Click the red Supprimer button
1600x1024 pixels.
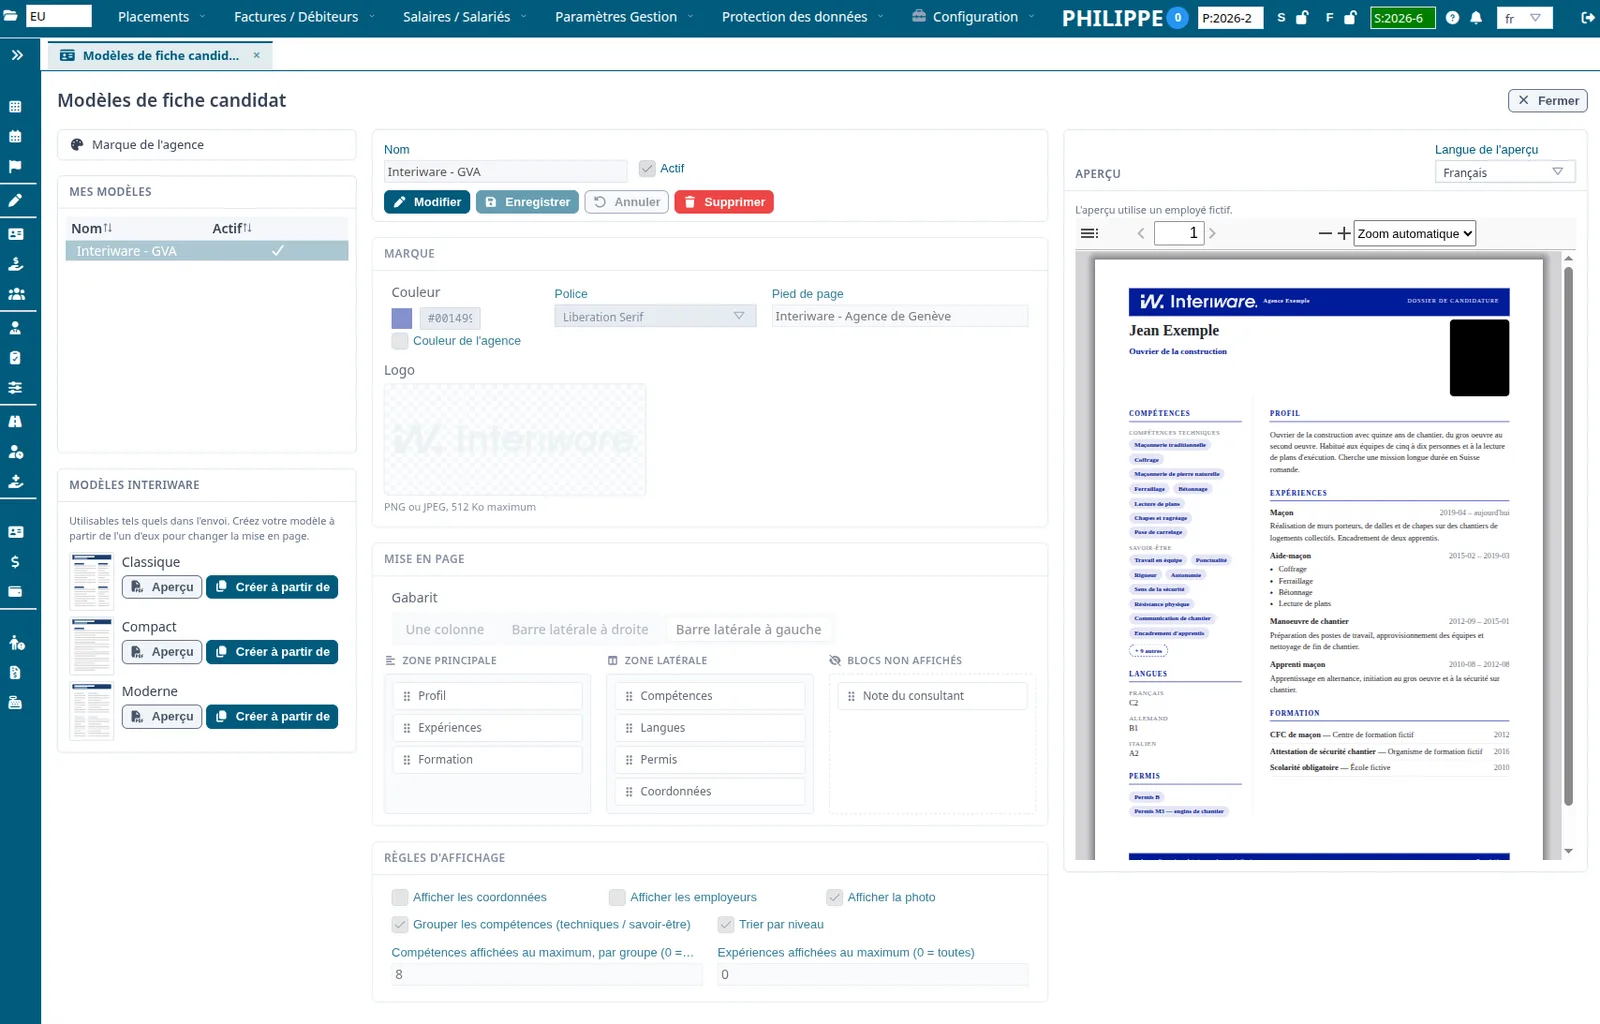(724, 202)
